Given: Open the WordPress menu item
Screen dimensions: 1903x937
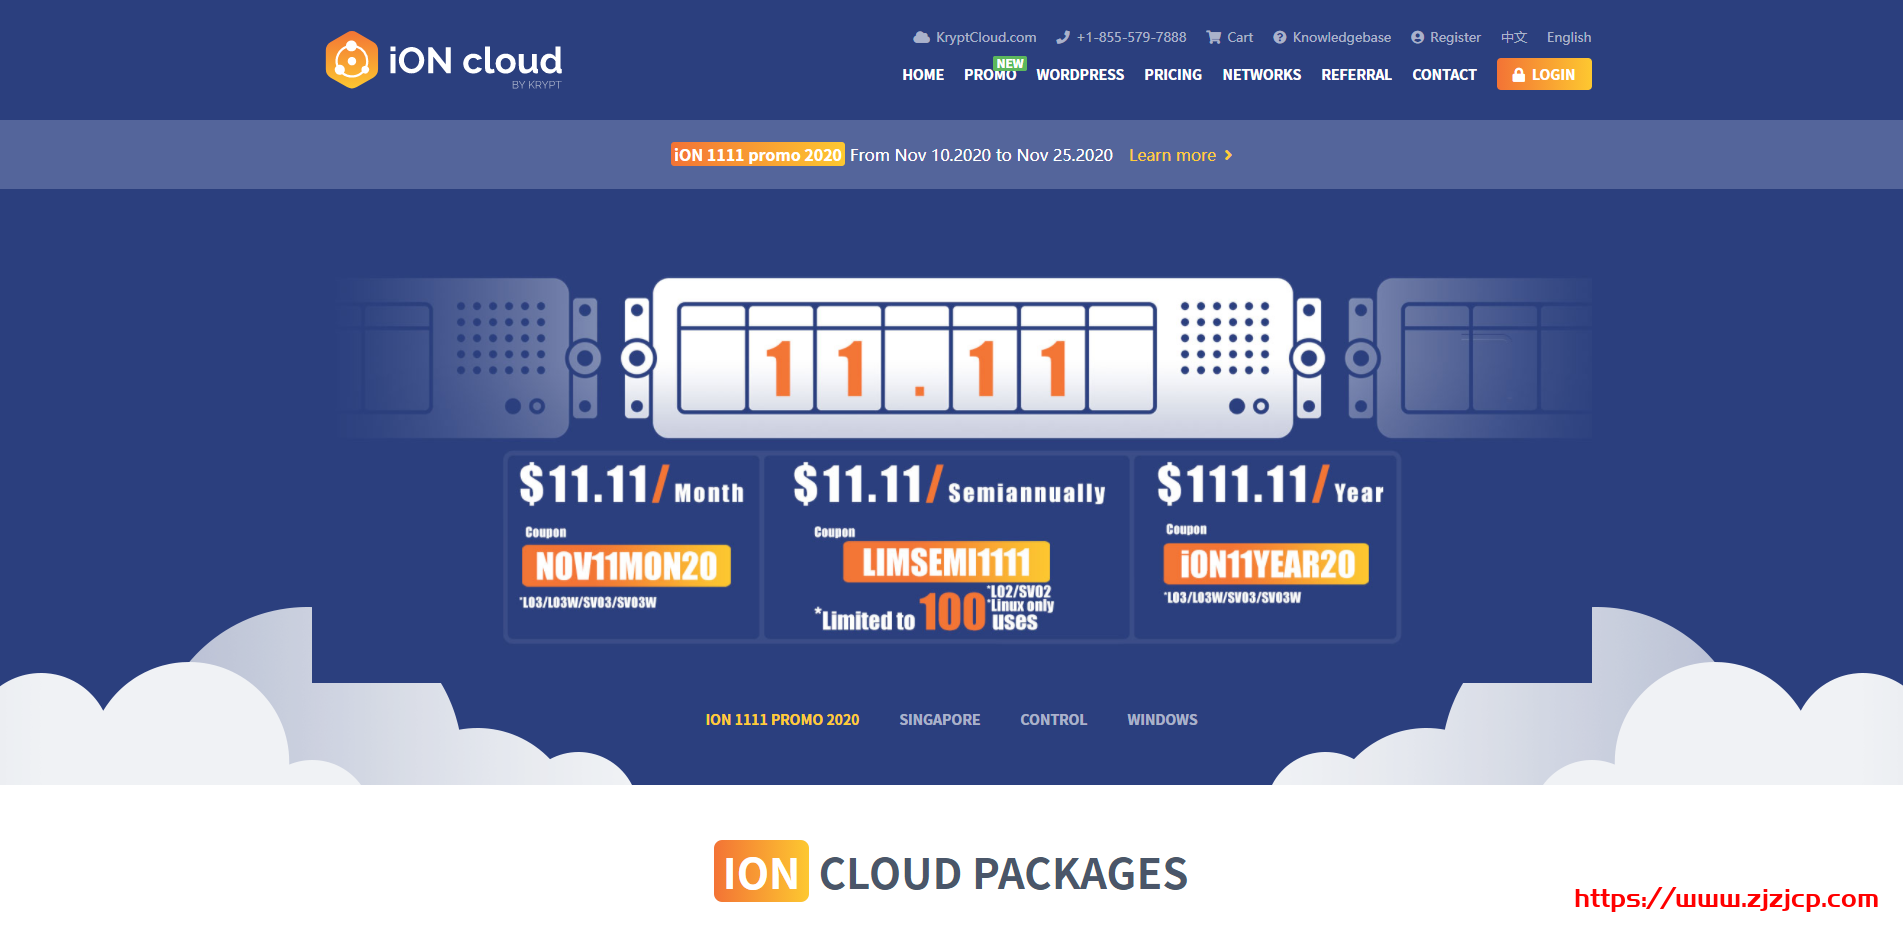Looking at the screenshot, I should [x=1079, y=75].
